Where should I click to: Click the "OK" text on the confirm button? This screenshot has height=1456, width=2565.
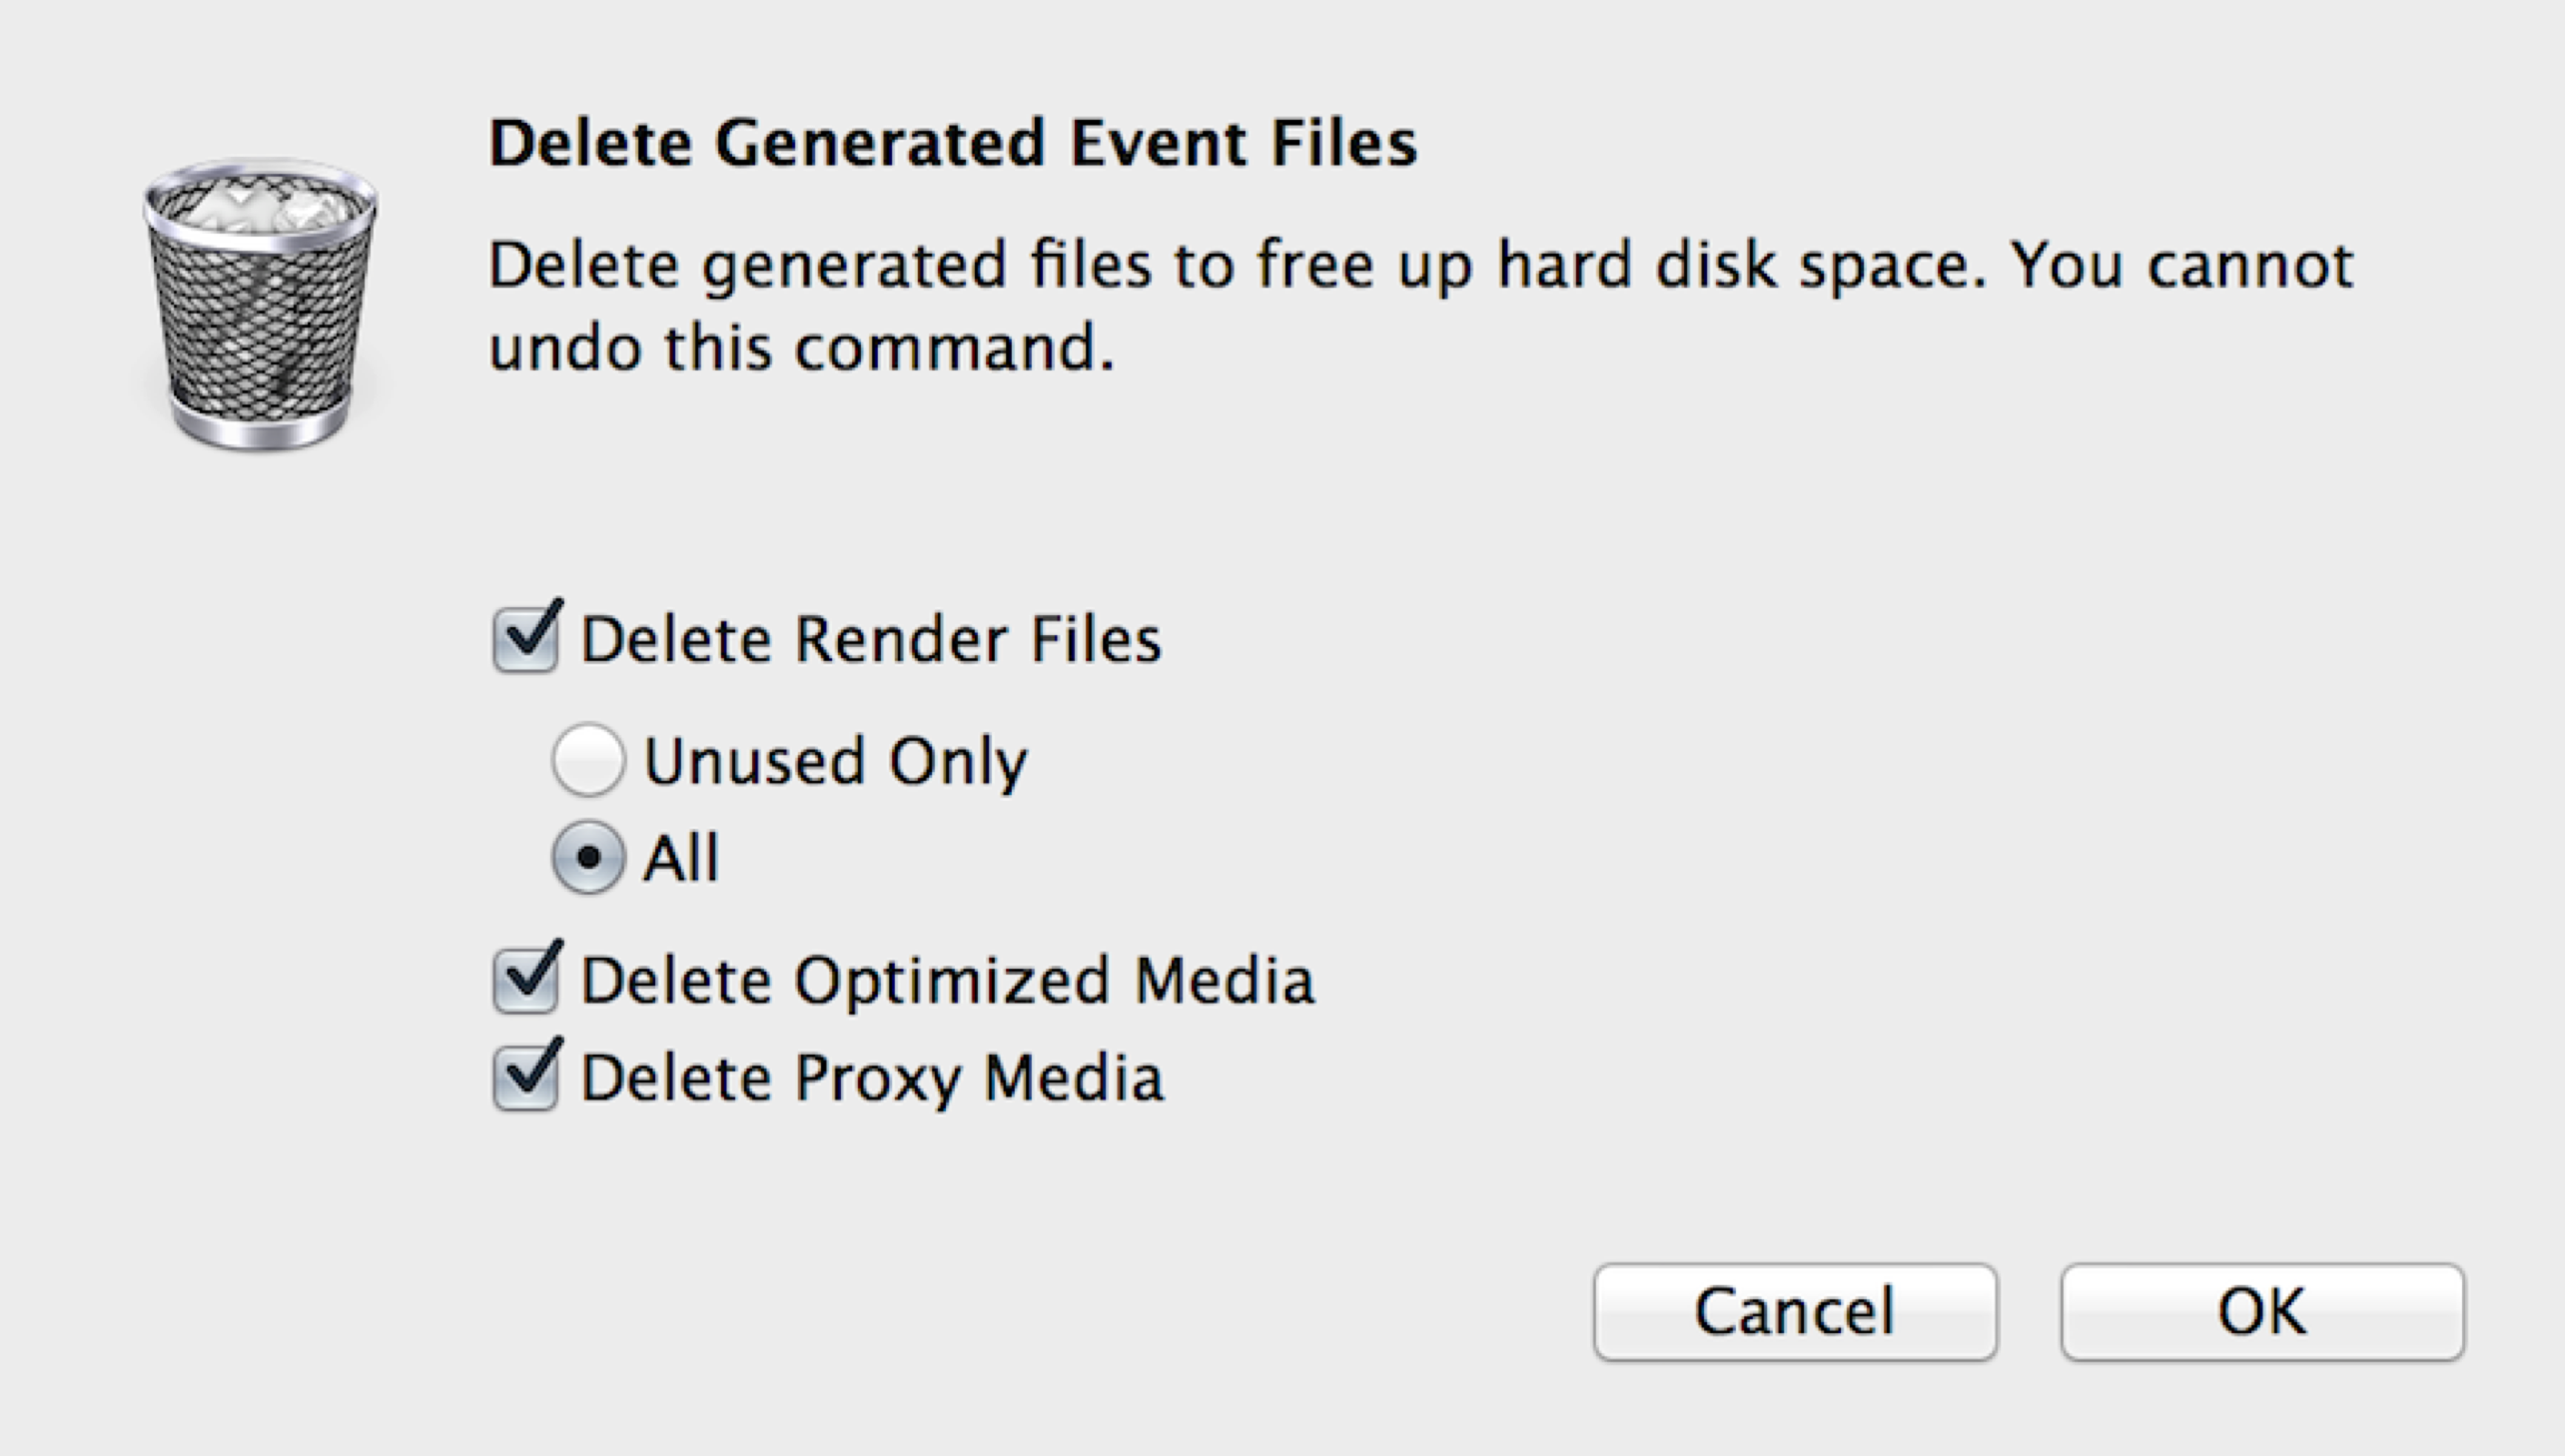click(x=2262, y=1311)
